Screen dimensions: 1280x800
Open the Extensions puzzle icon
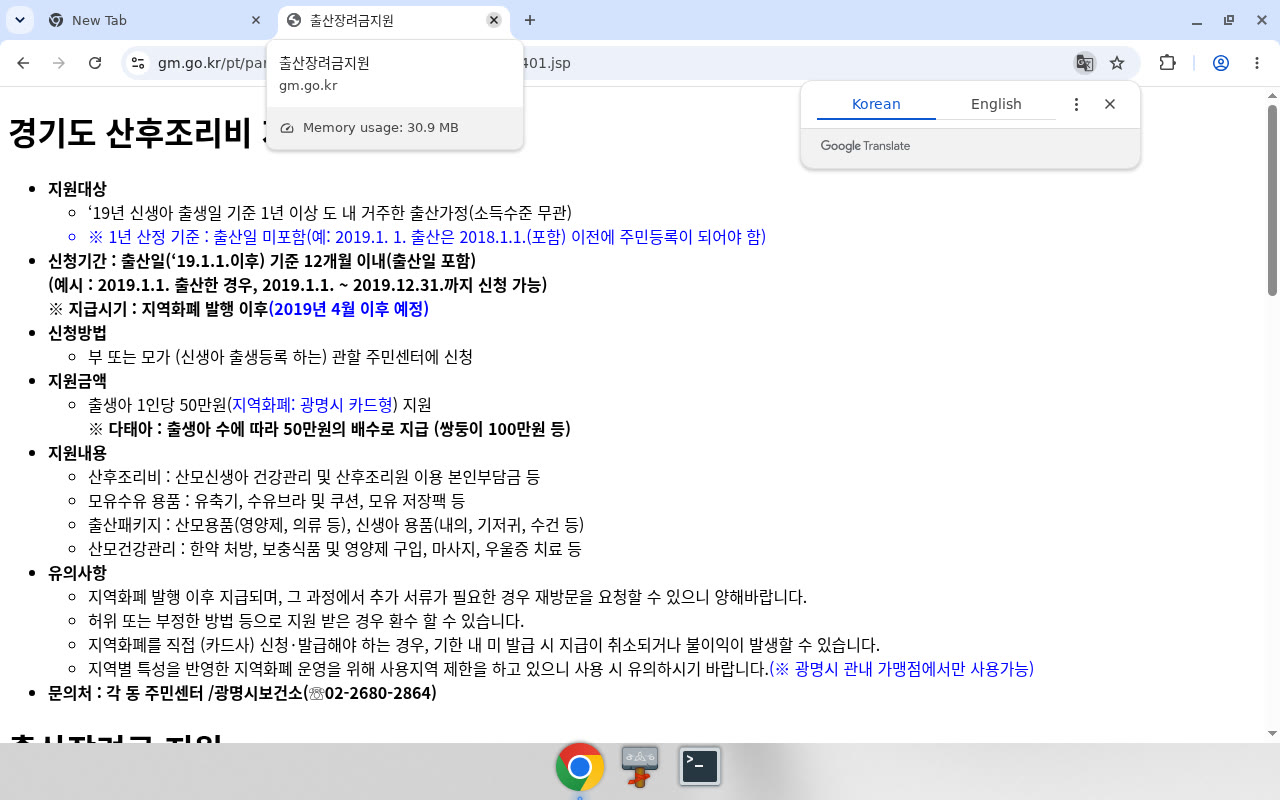[1167, 63]
